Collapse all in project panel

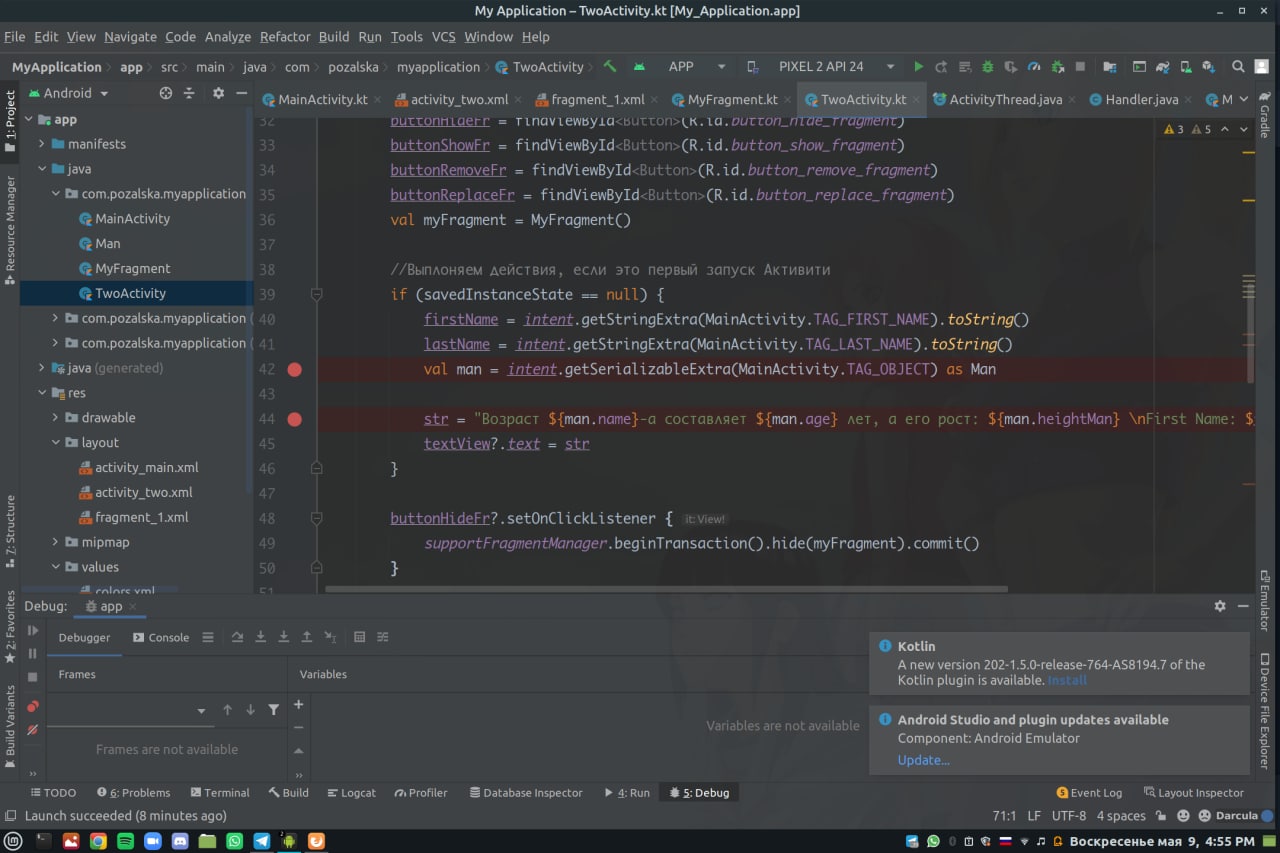click(190, 93)
